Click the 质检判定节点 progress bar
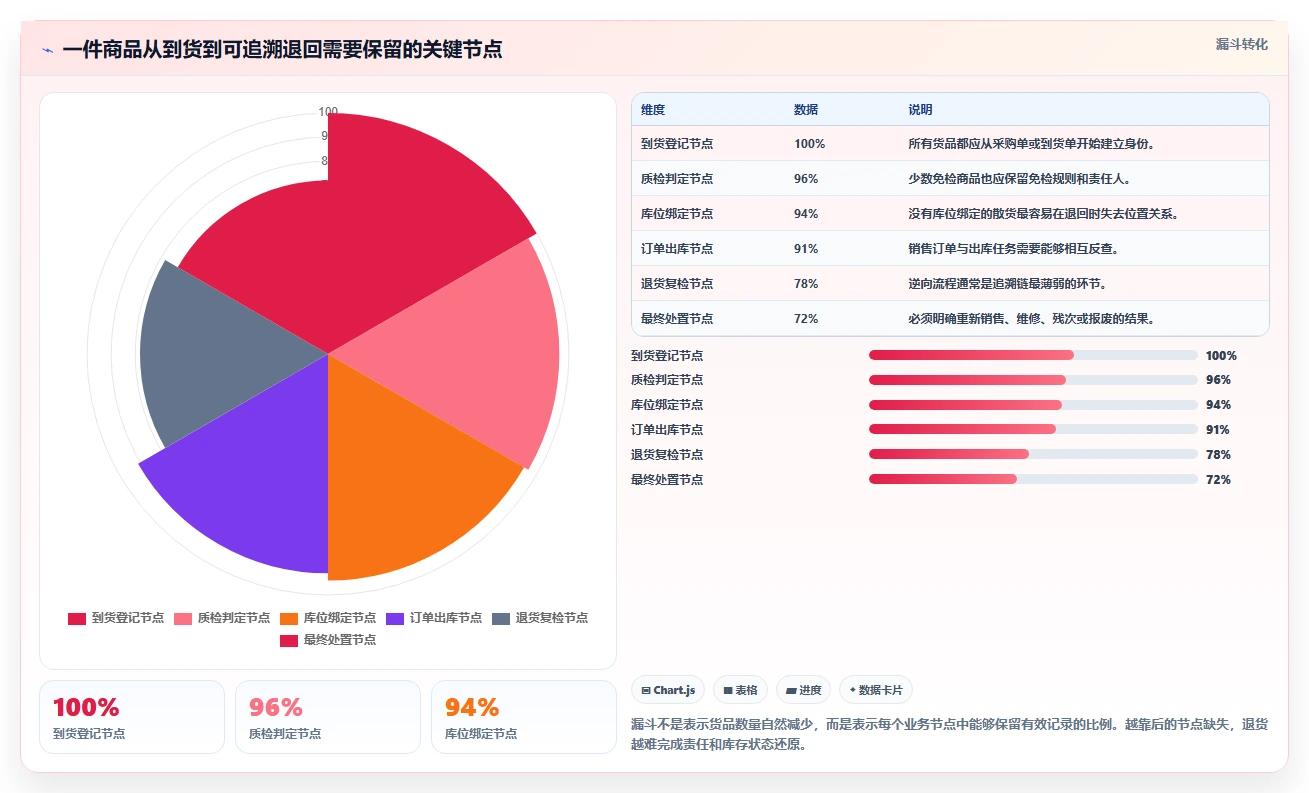This screenshot has width=1309, height=793. coord(1033,380)
